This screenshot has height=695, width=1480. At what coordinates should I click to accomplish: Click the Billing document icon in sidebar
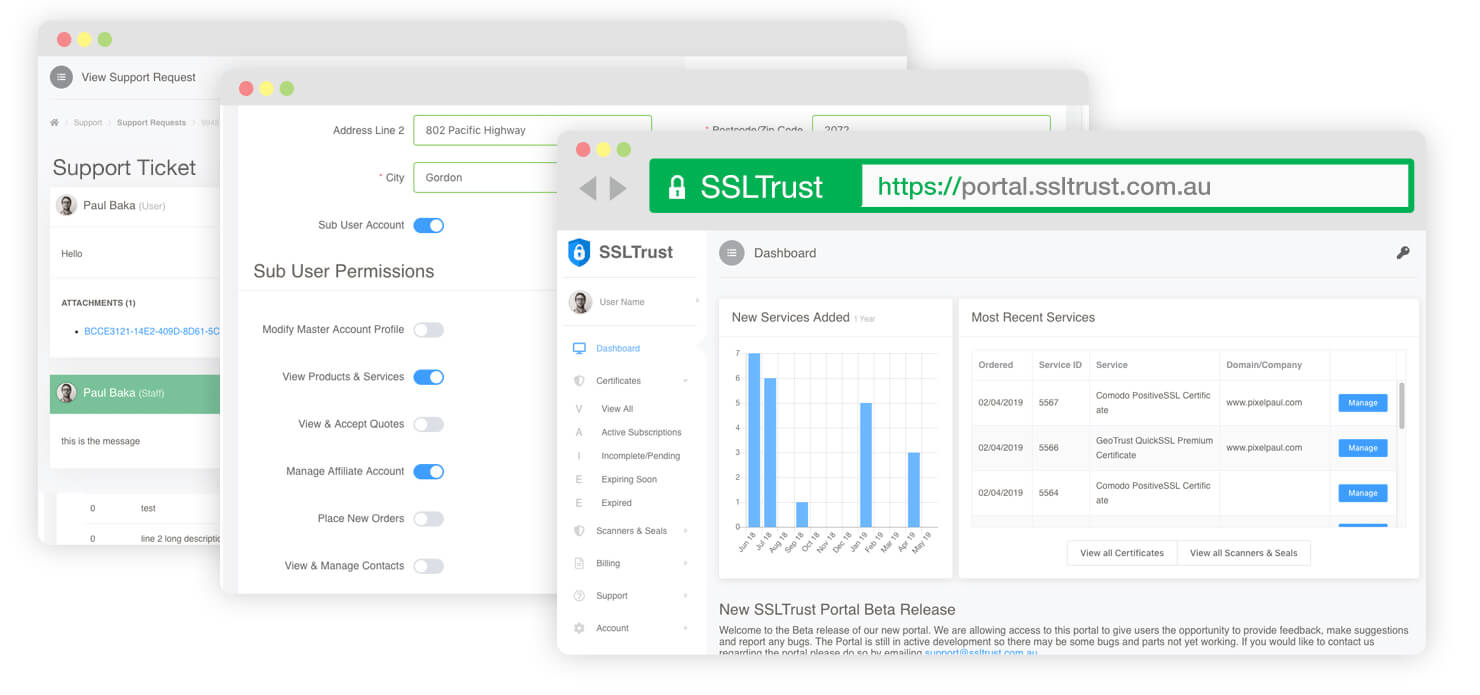(579, 563)
